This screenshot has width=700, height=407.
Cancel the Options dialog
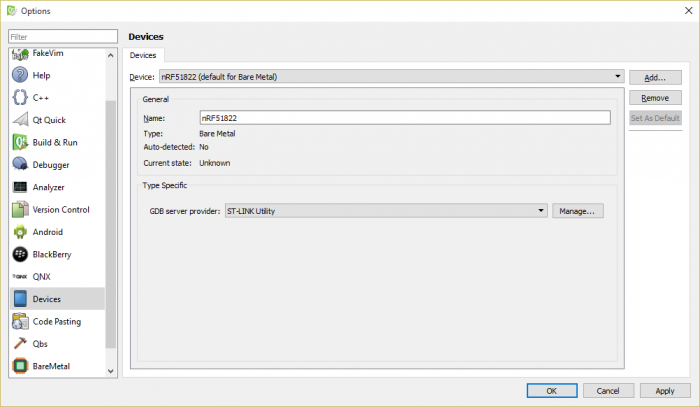[x=608, y=390]
